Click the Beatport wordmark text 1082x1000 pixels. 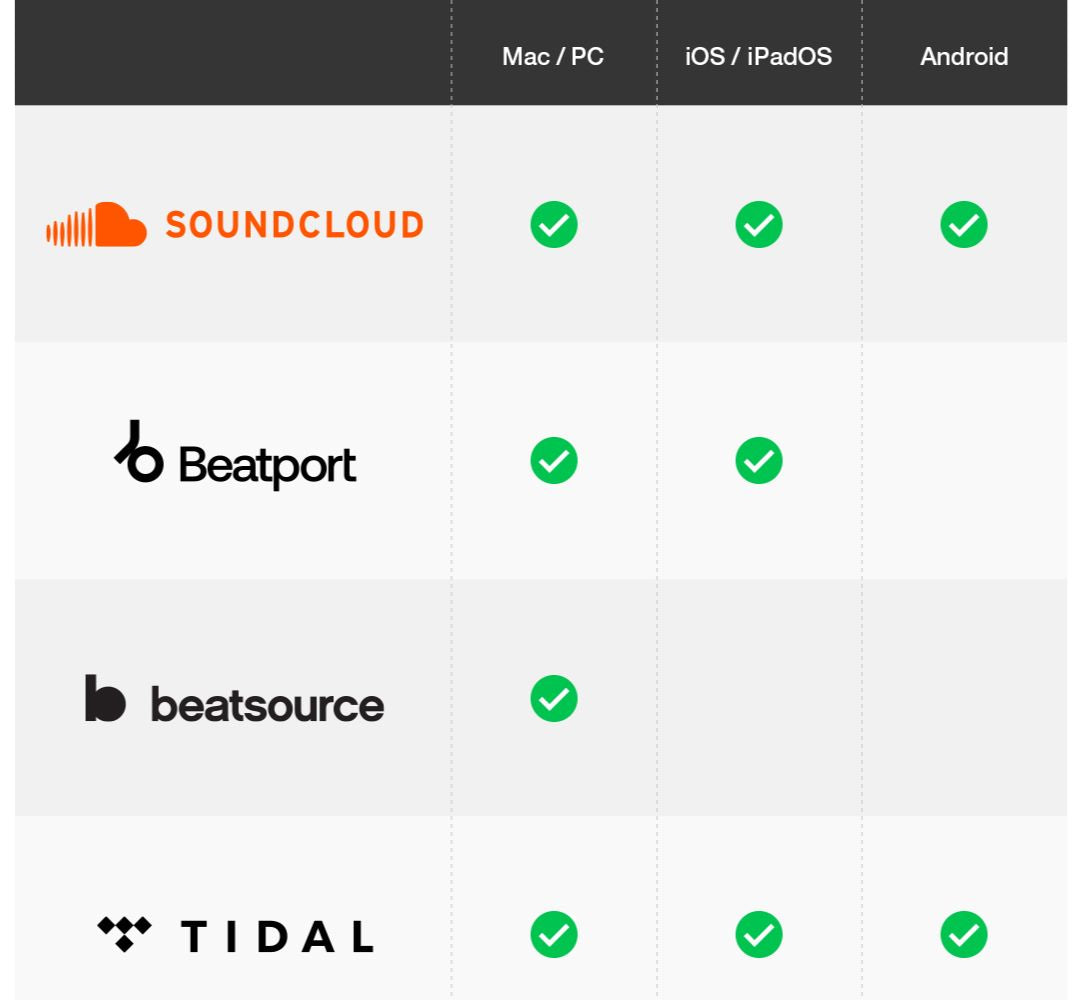267,465
